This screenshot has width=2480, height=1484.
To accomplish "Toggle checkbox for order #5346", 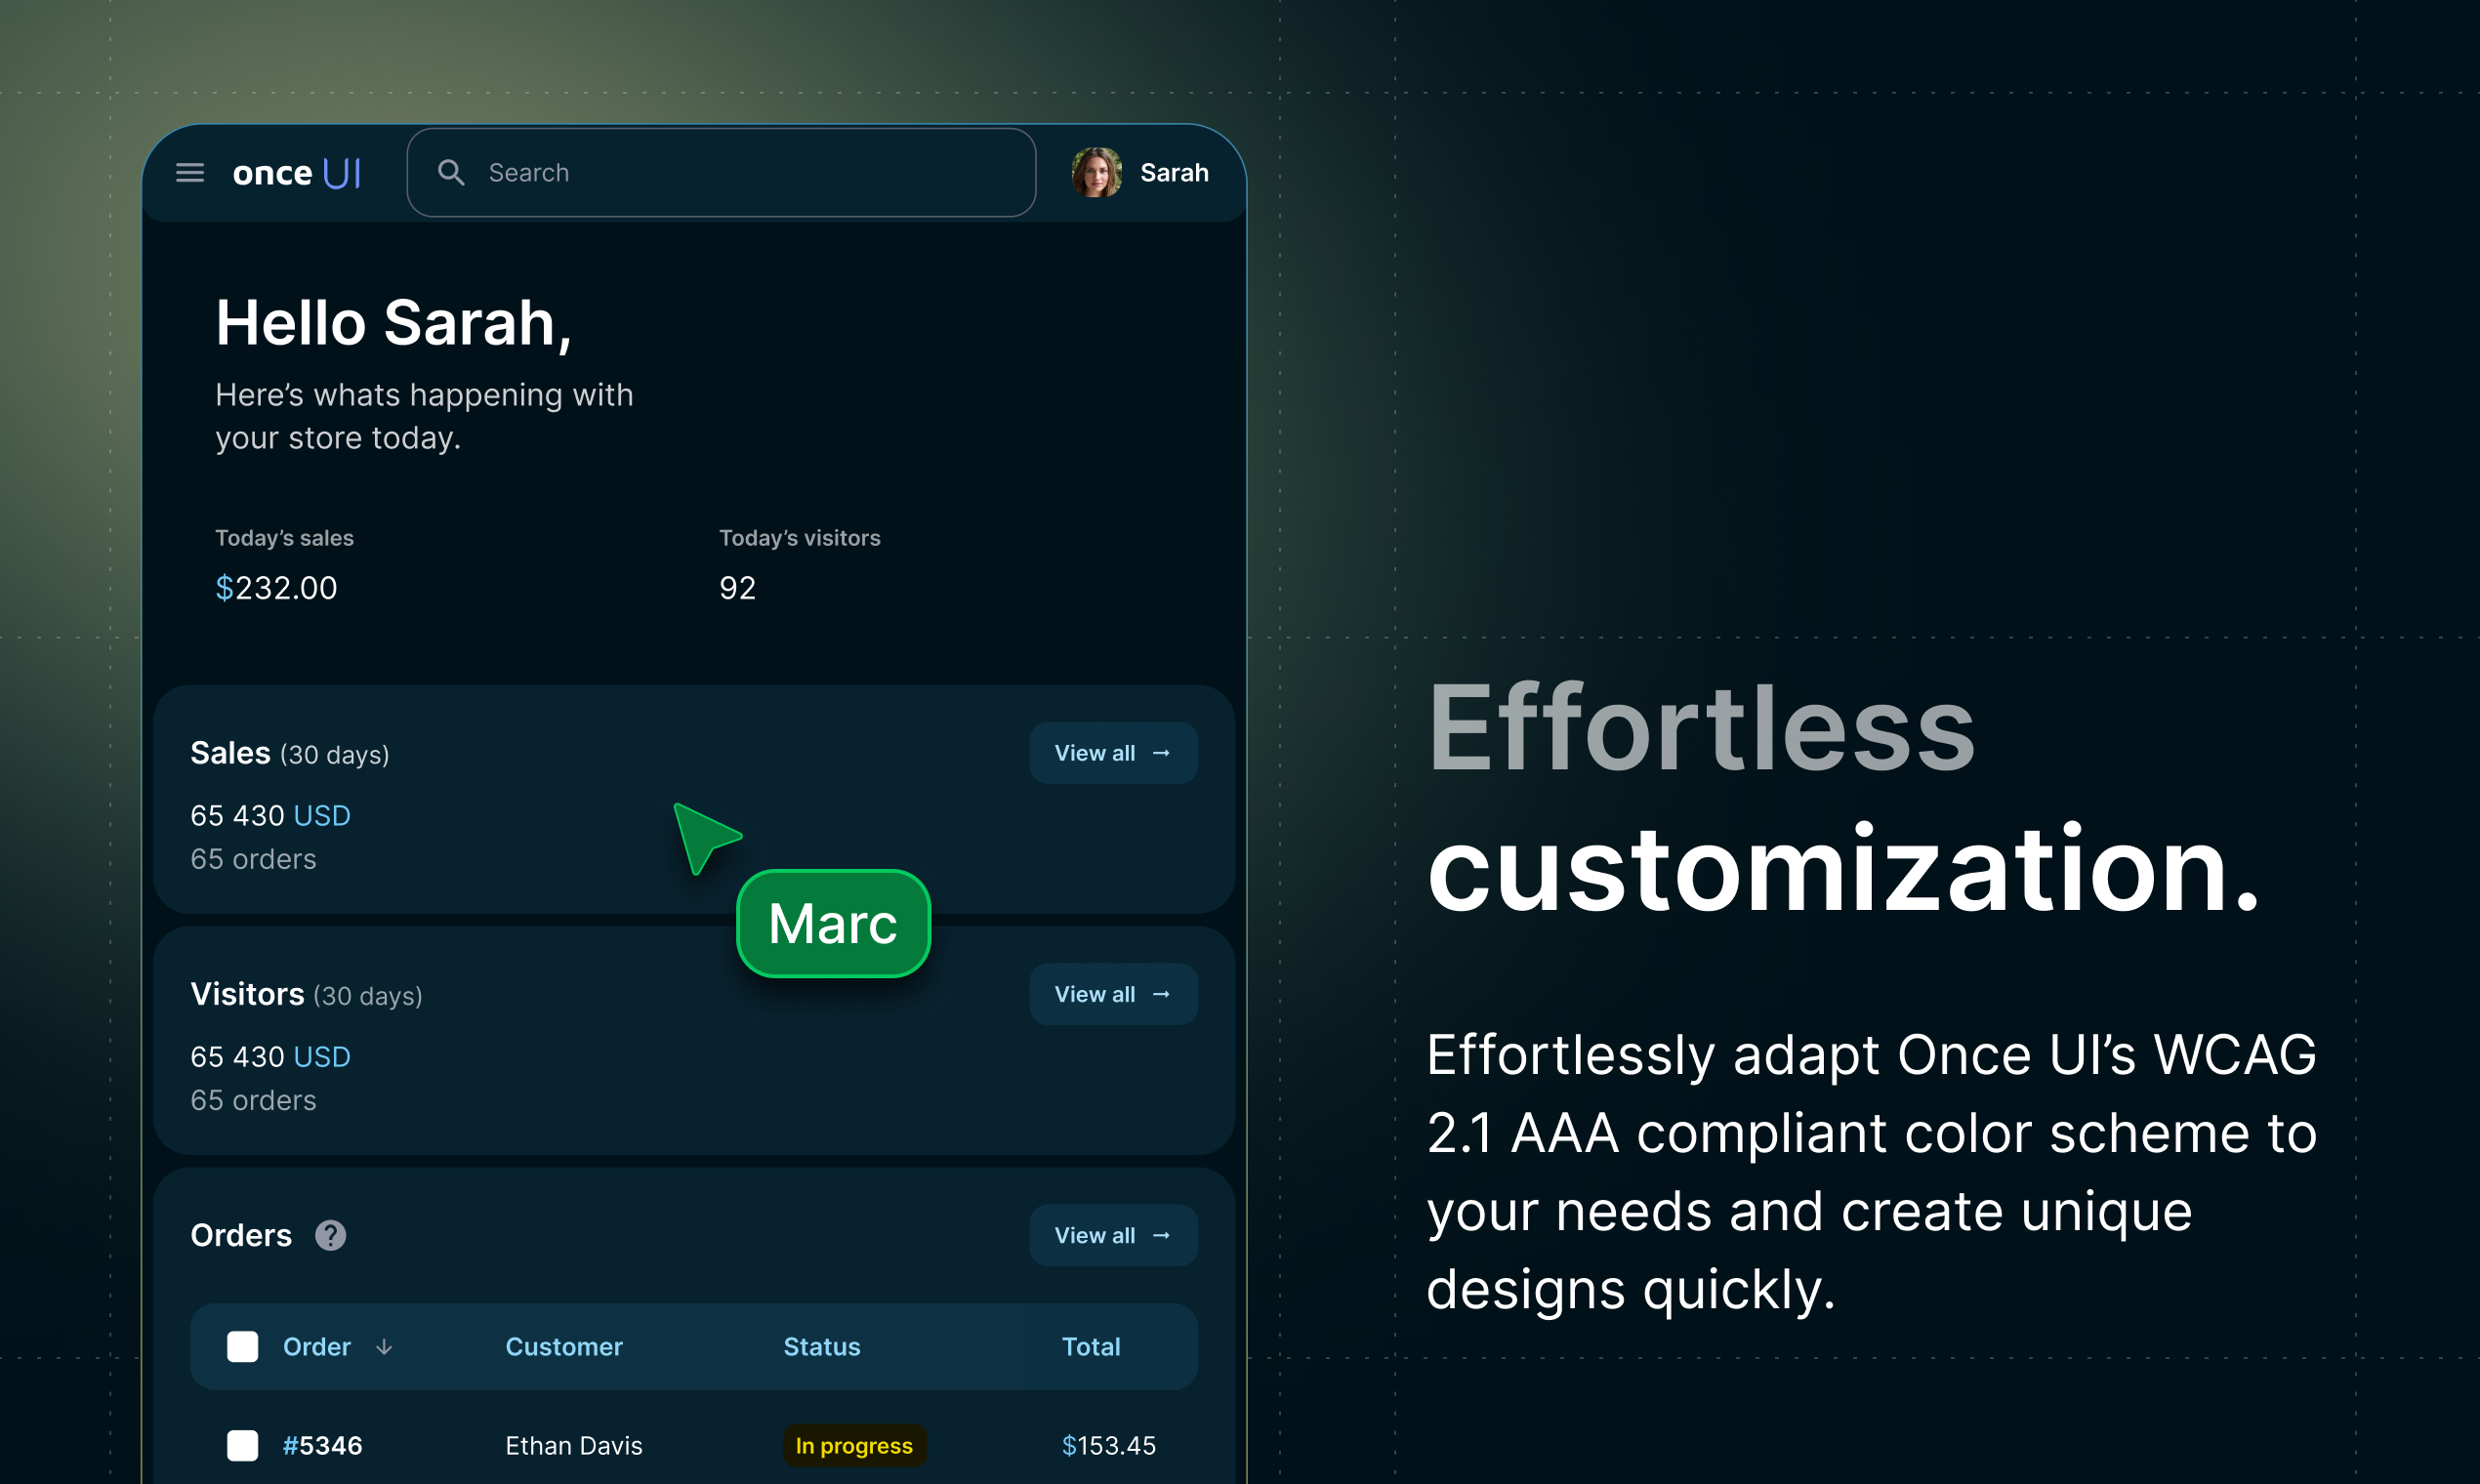I will (242, 1445).
